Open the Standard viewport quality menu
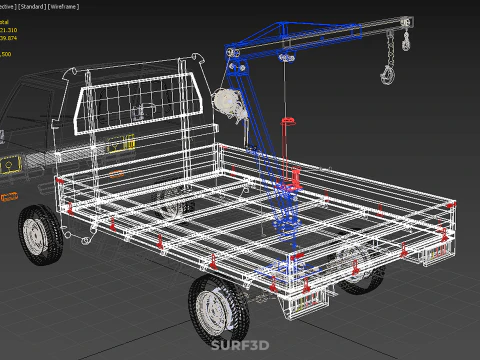Image resolution: width=480 pixels, height=360 pixels. pyautogui.click(x=32, y=7)
